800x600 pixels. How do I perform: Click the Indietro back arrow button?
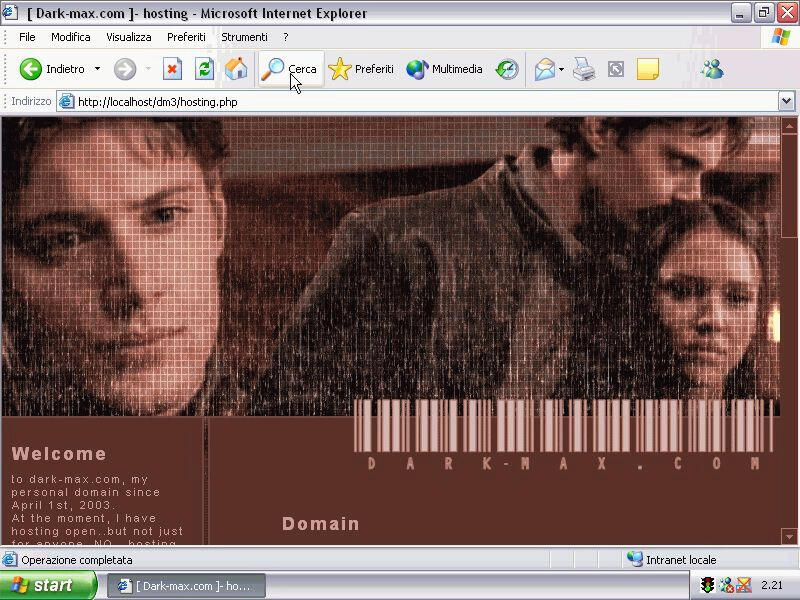(31, 69)
